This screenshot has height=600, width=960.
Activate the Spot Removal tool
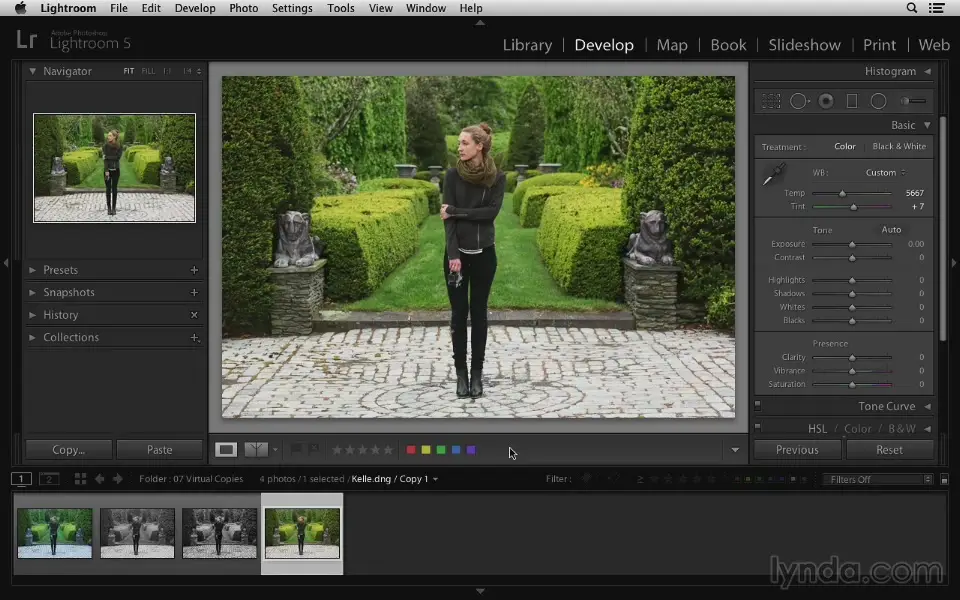coord(799,101)
